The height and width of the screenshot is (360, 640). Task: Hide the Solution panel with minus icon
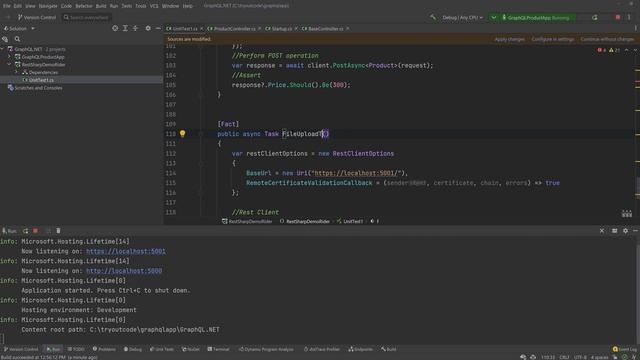(x=158, y=28)
